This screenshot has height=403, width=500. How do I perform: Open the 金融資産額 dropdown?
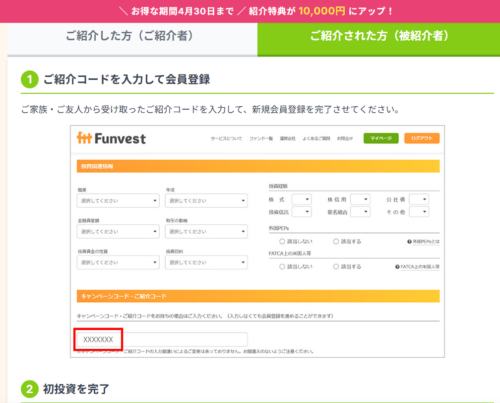click(118, 231)
